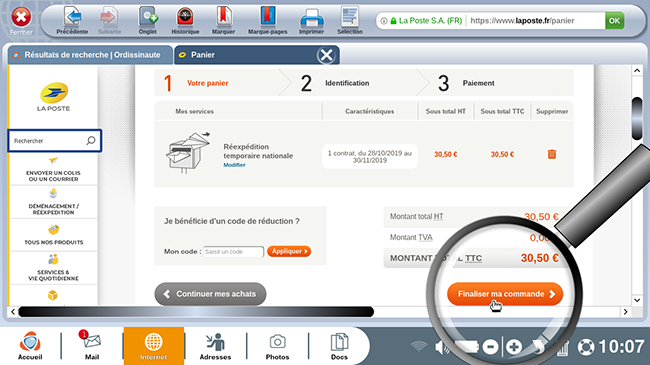
Task: Click step 3 Paiement
Action: (x=466, y=83)
